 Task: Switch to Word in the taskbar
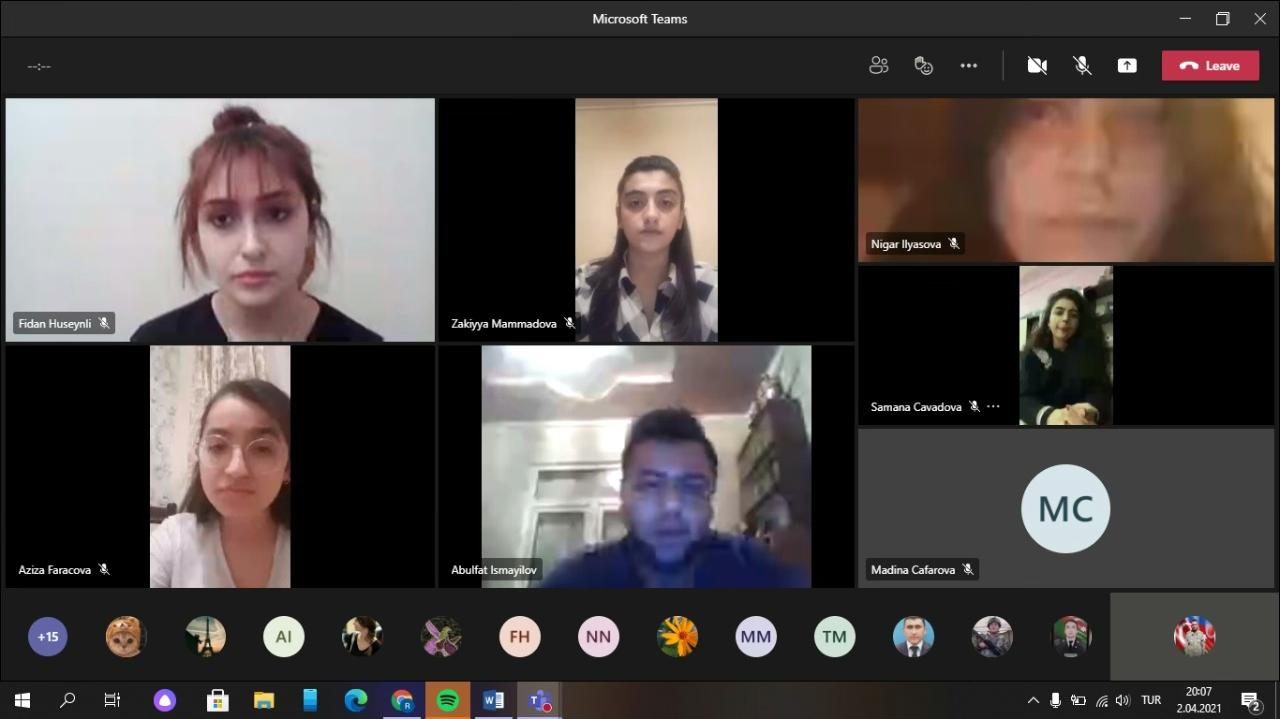(493, 701)
